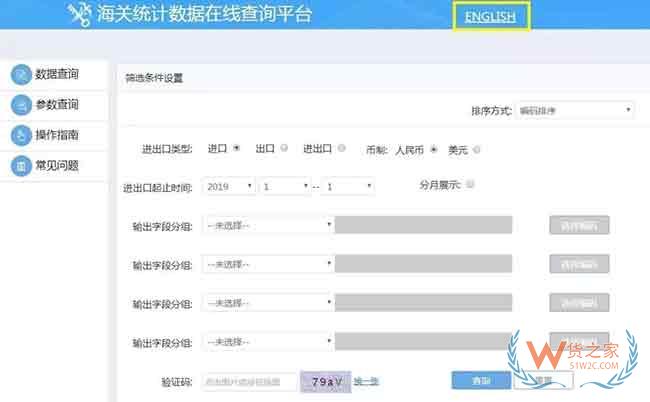Click the 进出口类型 label
Viewport: 650px width, 402px height.
pyautogui.click(x=167, y=149)
